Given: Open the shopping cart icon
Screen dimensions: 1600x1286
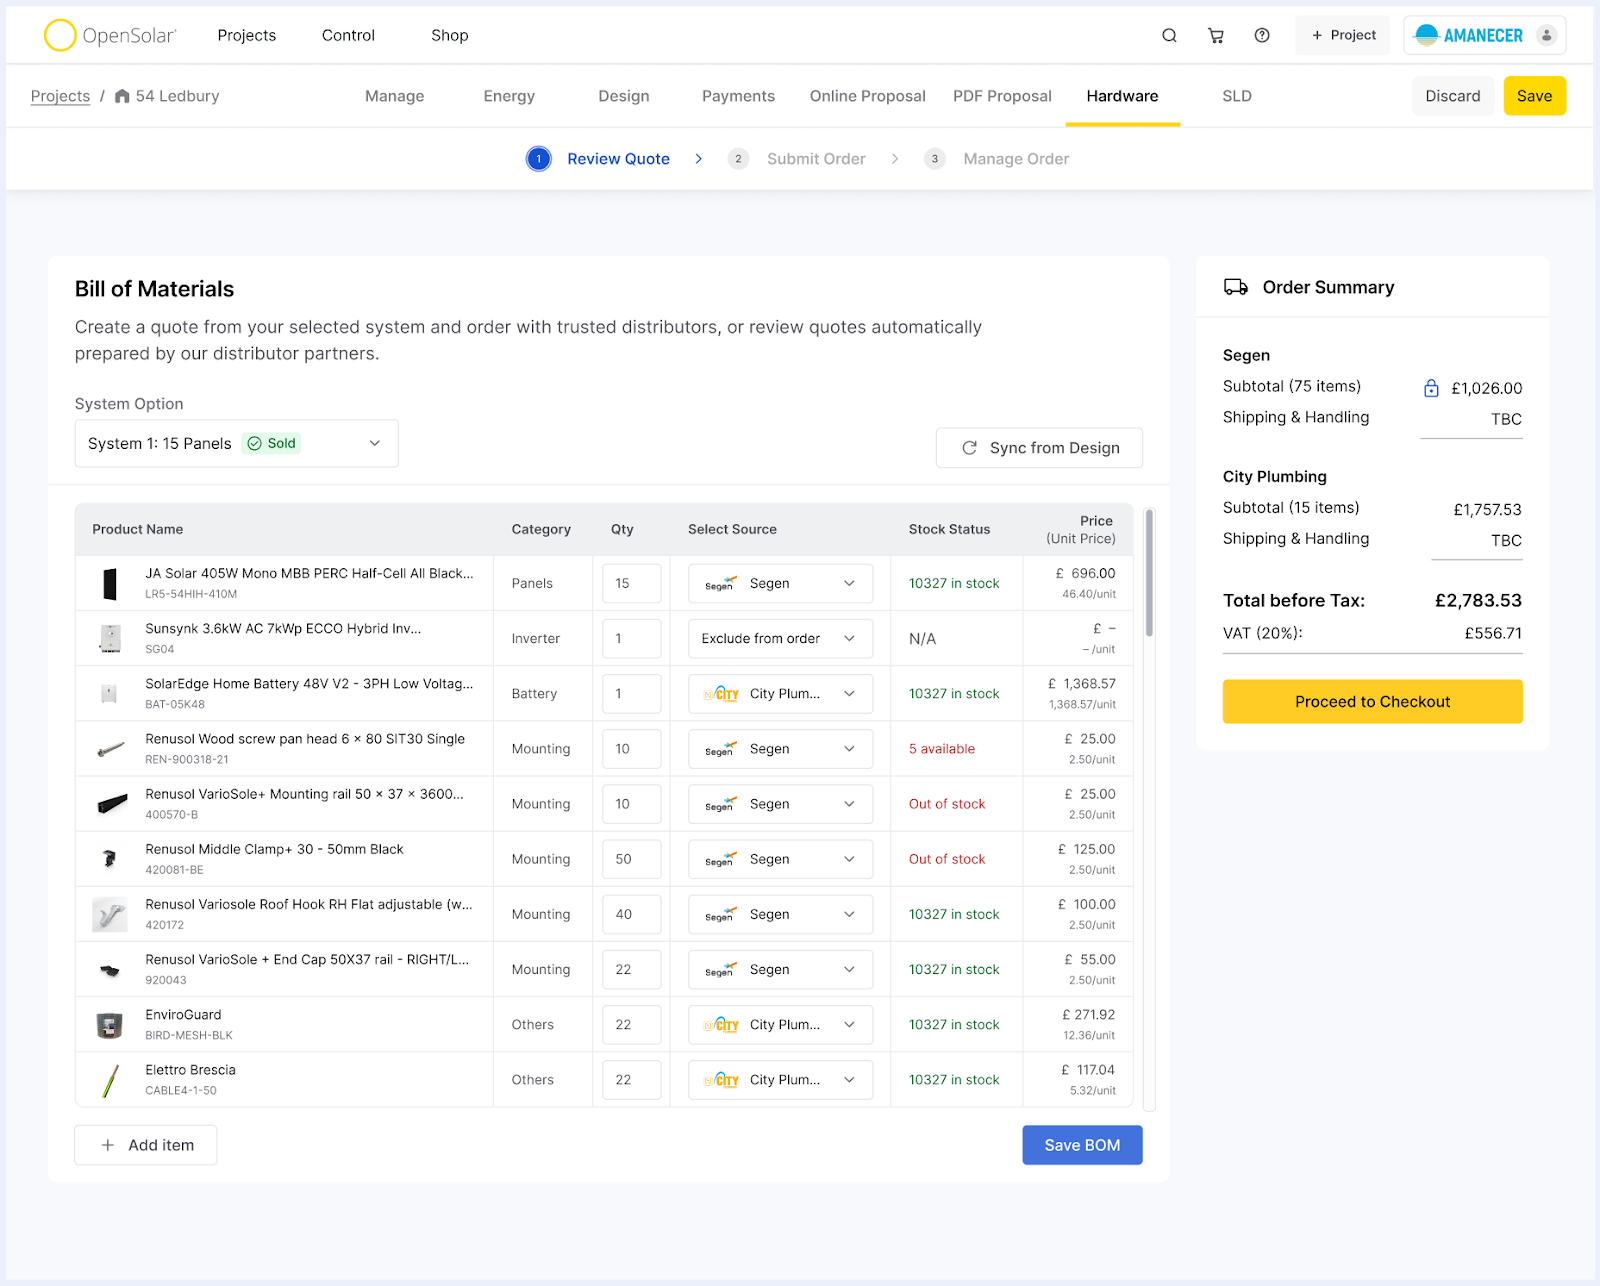Looking at the screenshot, I should [1216, 36].
